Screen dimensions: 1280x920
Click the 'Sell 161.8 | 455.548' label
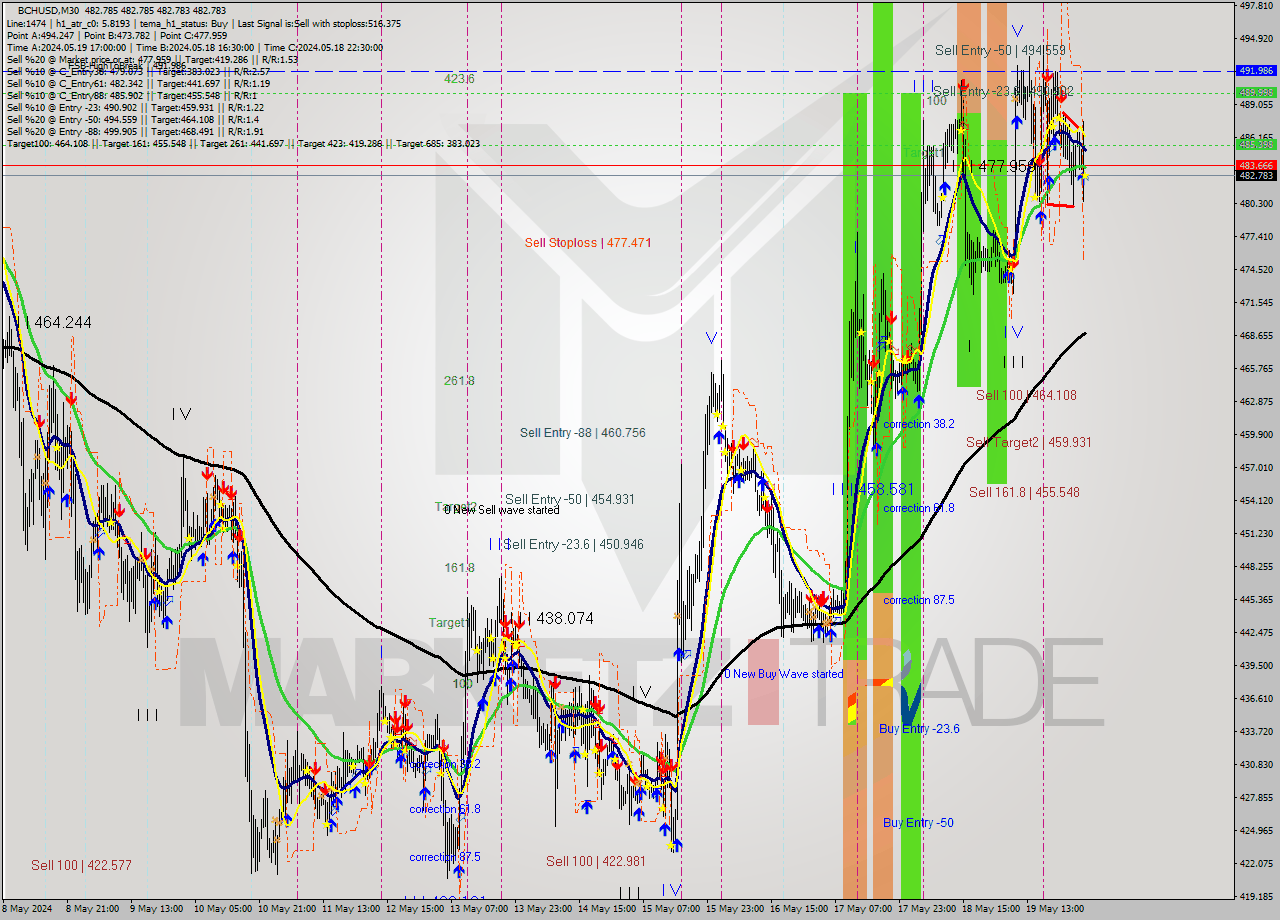(1024, 492)
